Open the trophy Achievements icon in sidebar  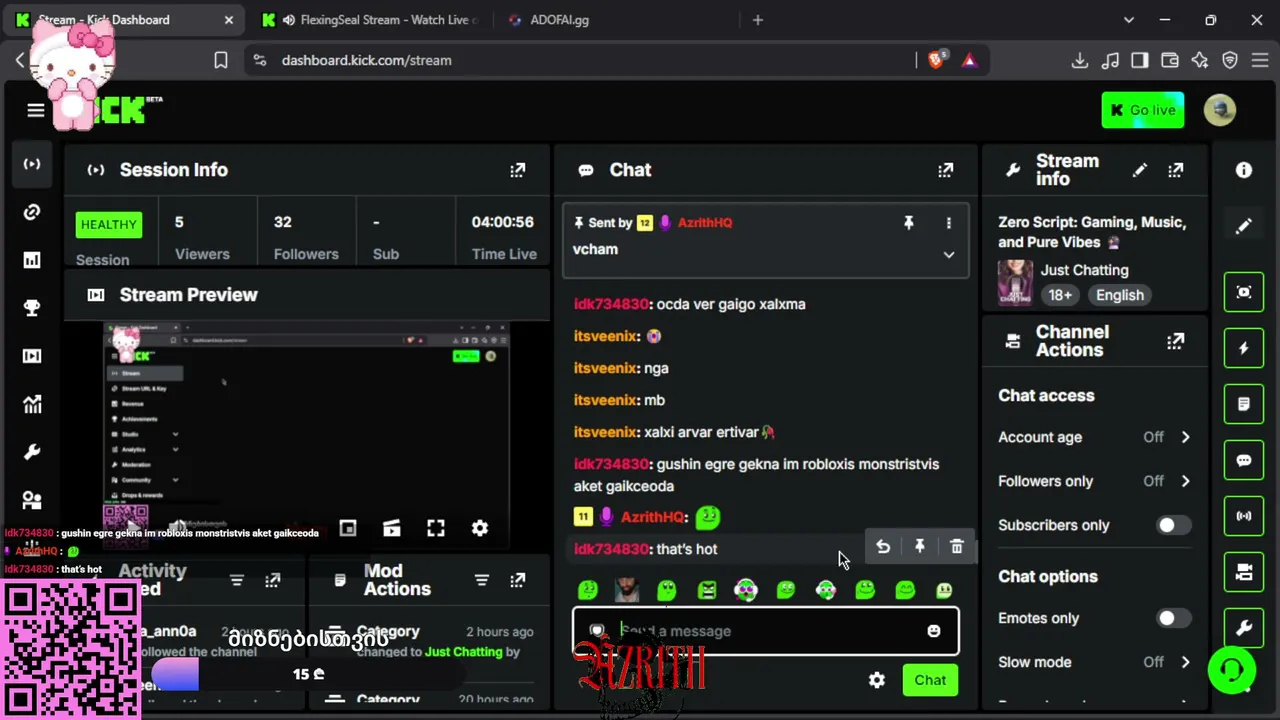point(32,308)
